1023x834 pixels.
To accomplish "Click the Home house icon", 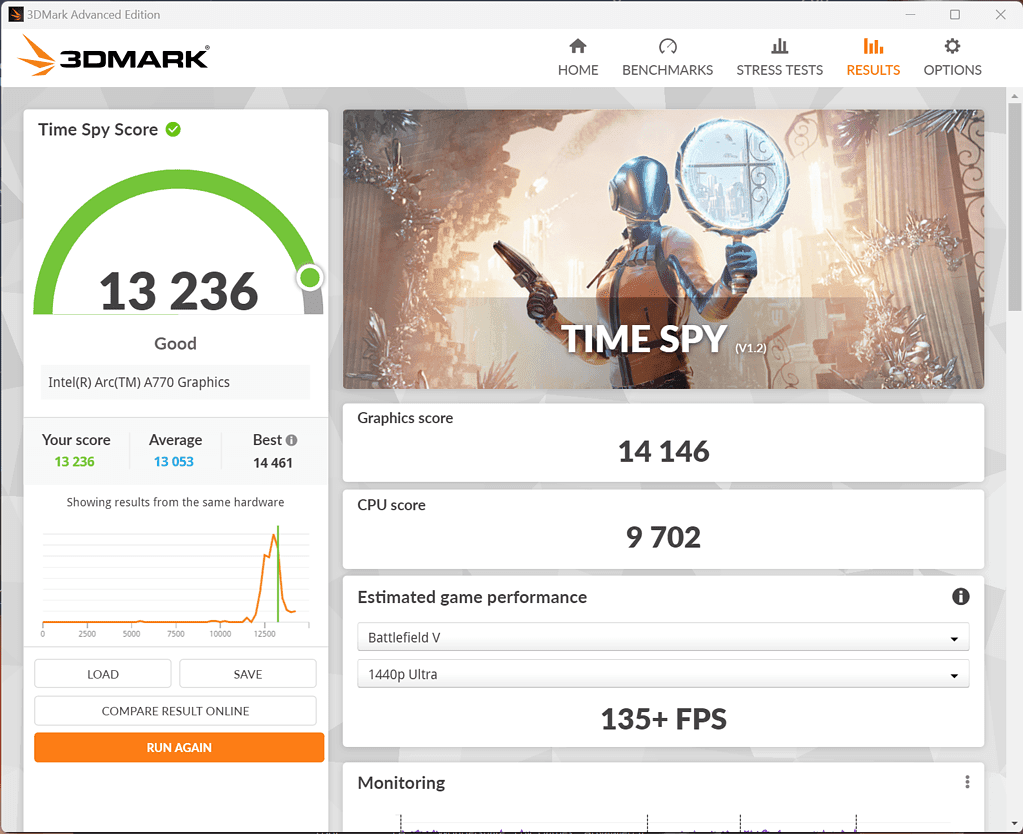I will (578, 46).
